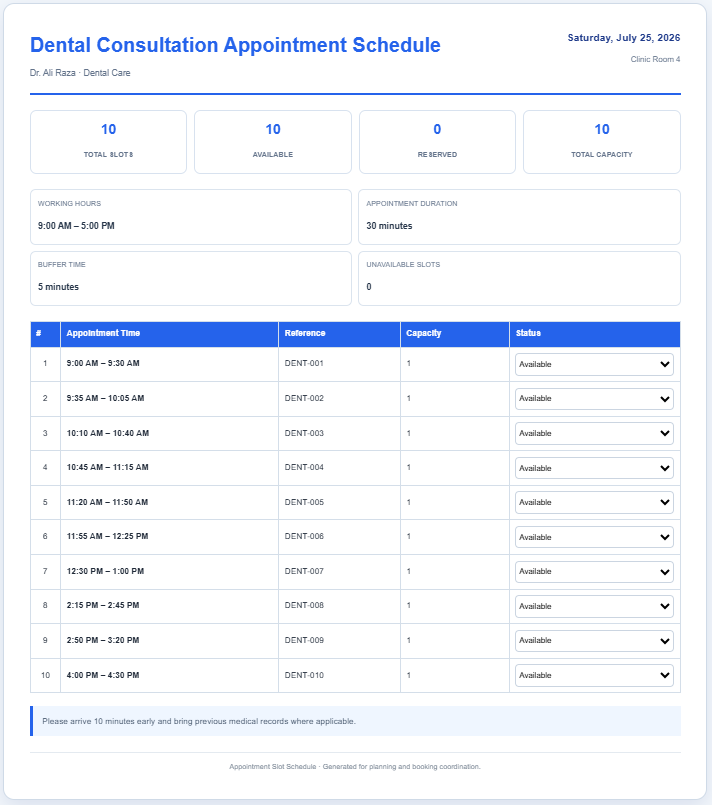Screen dimensions: 712x805
Task: Select the 4:00 PM – 4:30 PM time cell
Action: point(169,675)
